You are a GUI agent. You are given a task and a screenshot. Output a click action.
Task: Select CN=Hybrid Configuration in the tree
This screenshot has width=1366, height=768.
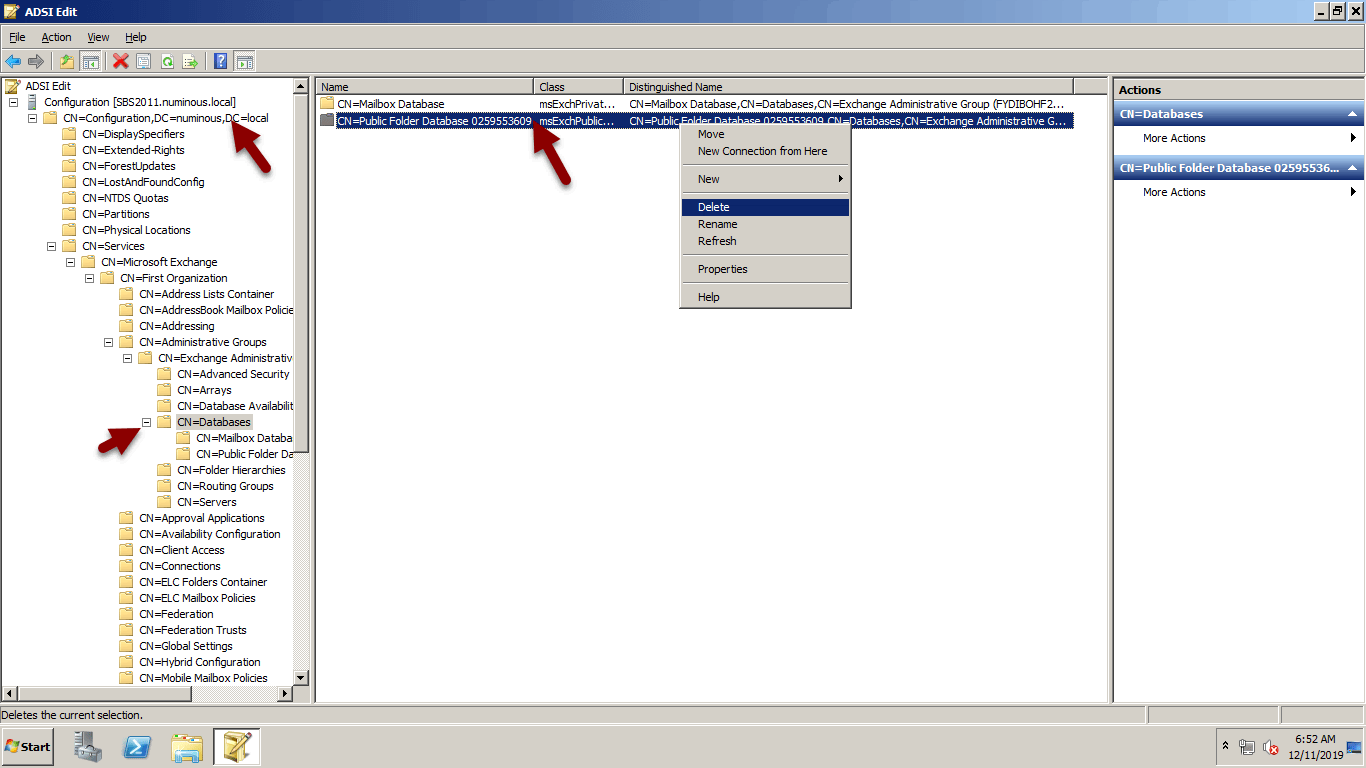(200, 662)
